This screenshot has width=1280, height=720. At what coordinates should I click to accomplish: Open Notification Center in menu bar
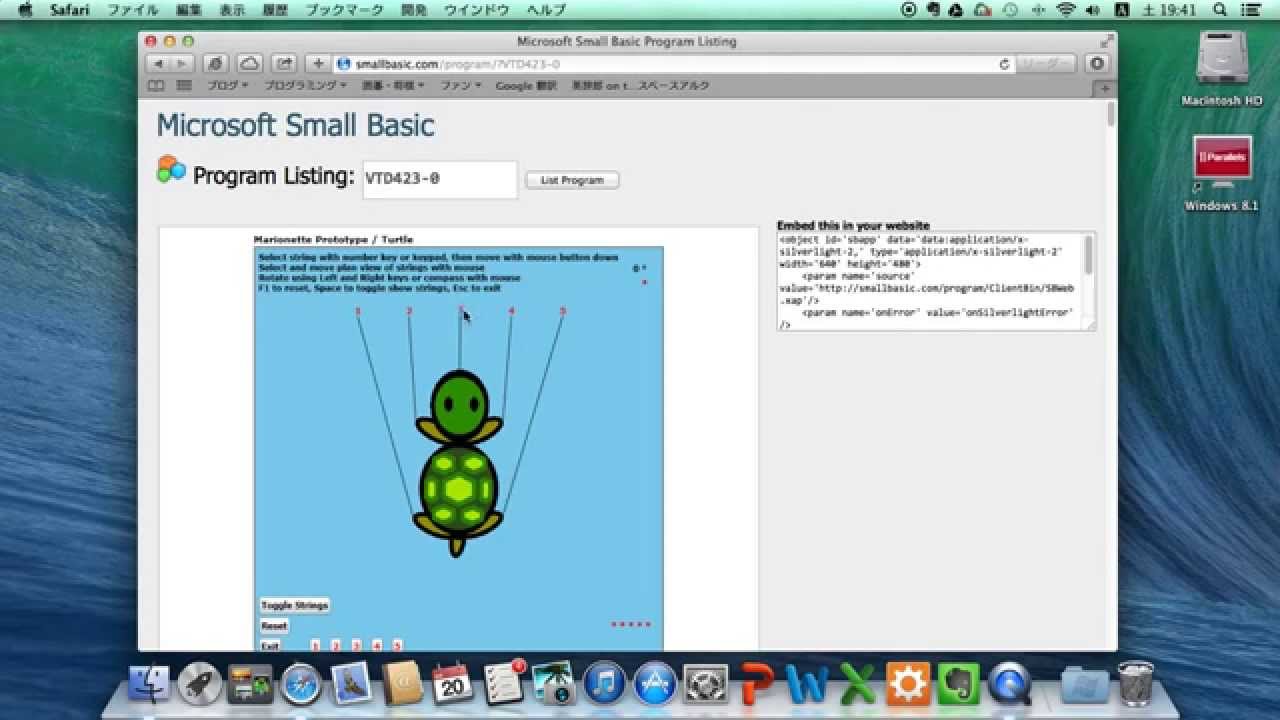click(x=1251, y=10)
